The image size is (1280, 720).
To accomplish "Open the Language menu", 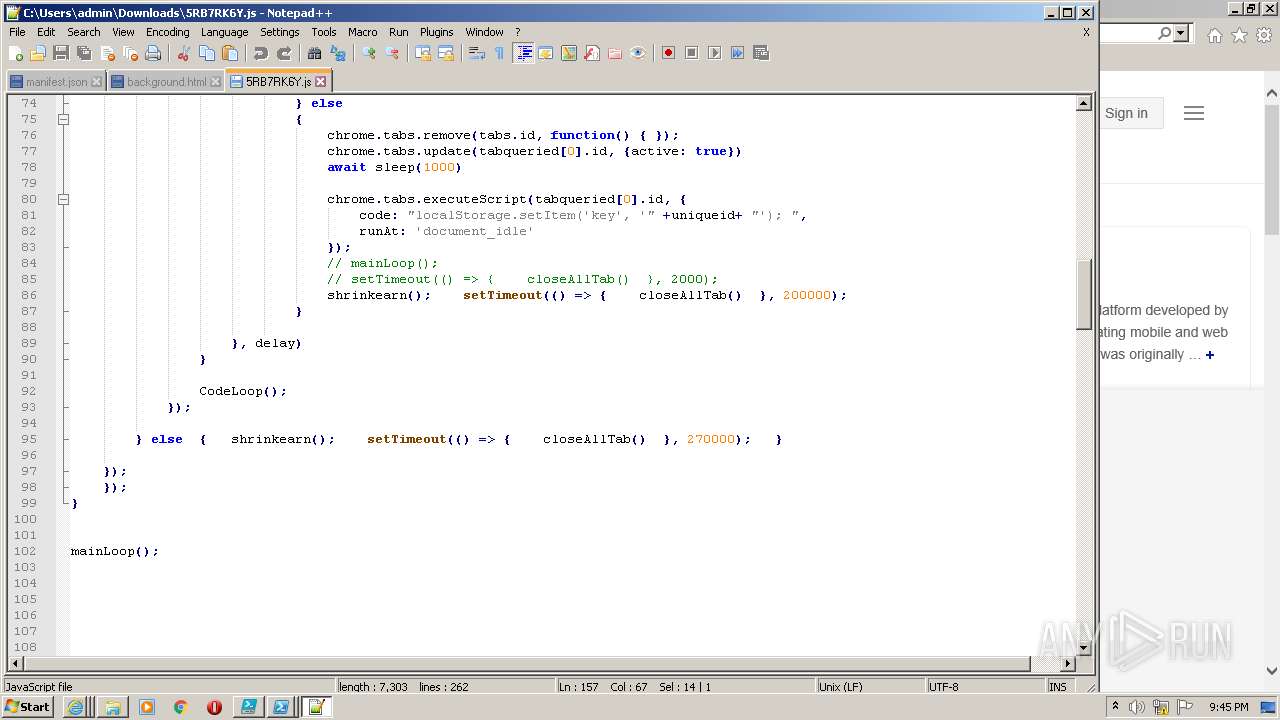I will tap(224, 32).
